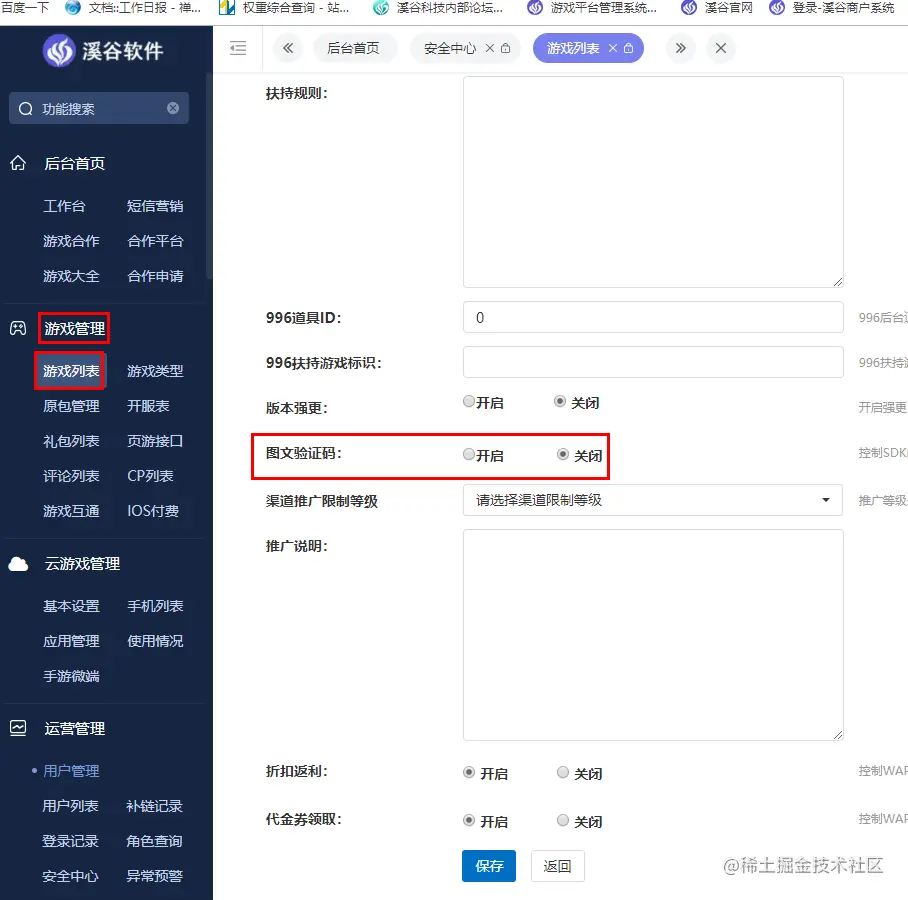Select 关闭 for 图文验证码
The width and height of the screenshot is (908, 900).
[x=562, y=455]
